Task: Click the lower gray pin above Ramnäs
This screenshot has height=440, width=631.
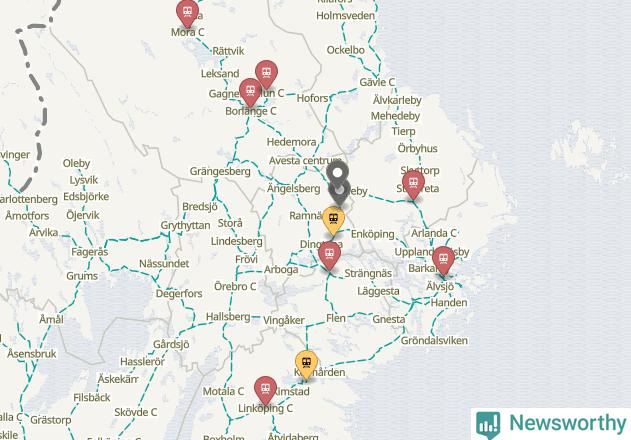Action: coord(339,193)
